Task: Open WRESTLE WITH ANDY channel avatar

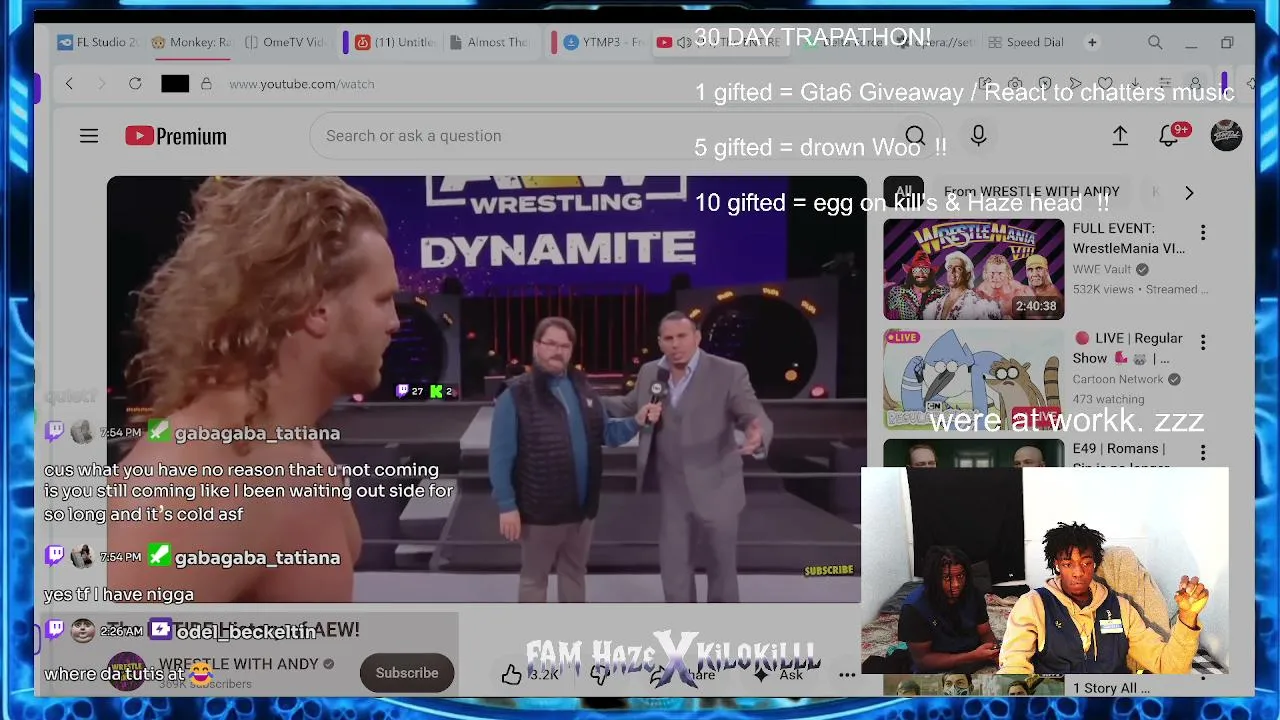Action: point(127,672)
